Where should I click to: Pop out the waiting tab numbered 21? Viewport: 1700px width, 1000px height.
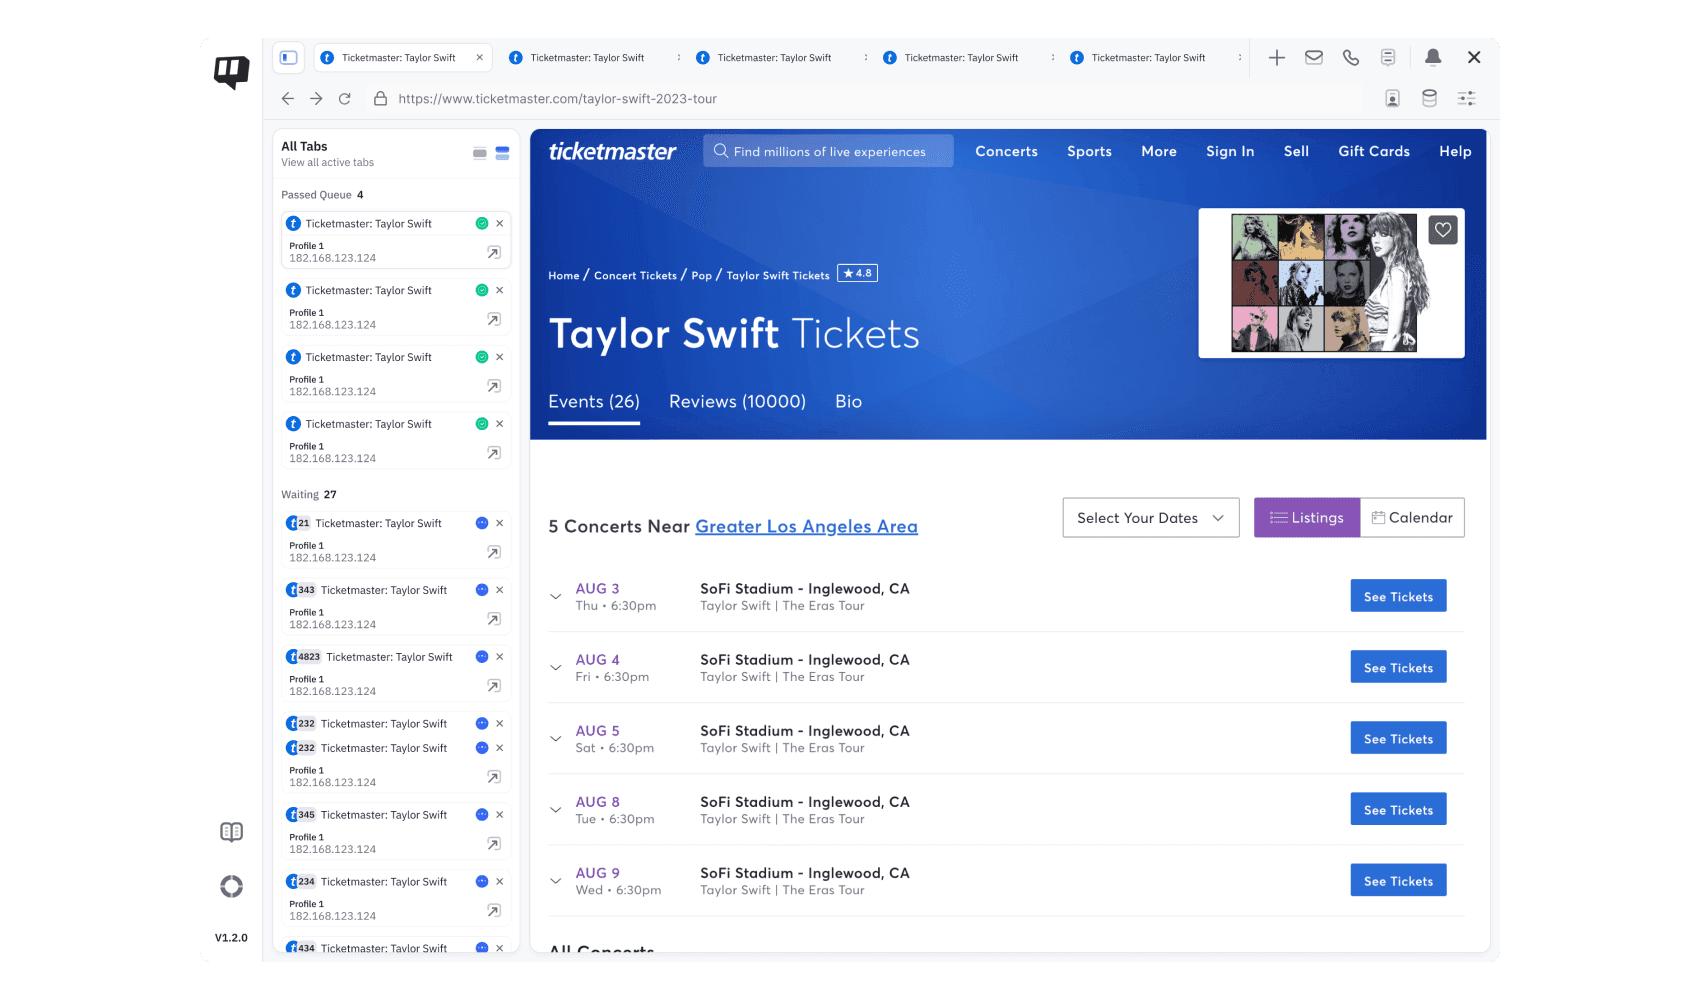coord(494,552)
